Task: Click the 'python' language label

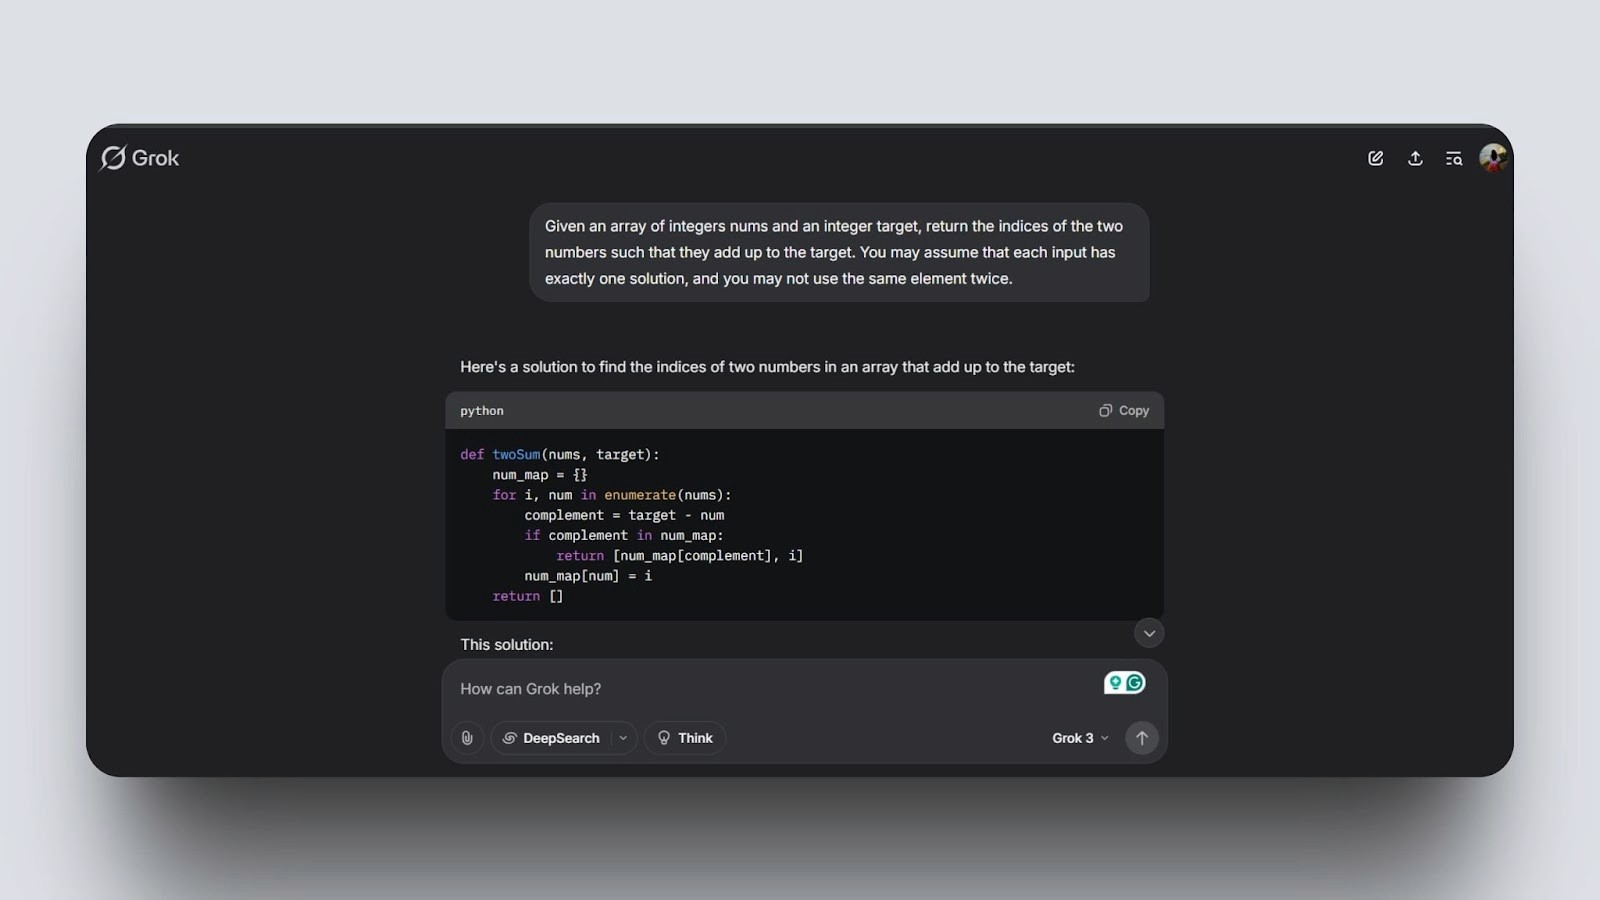Action: pos(482,411)
